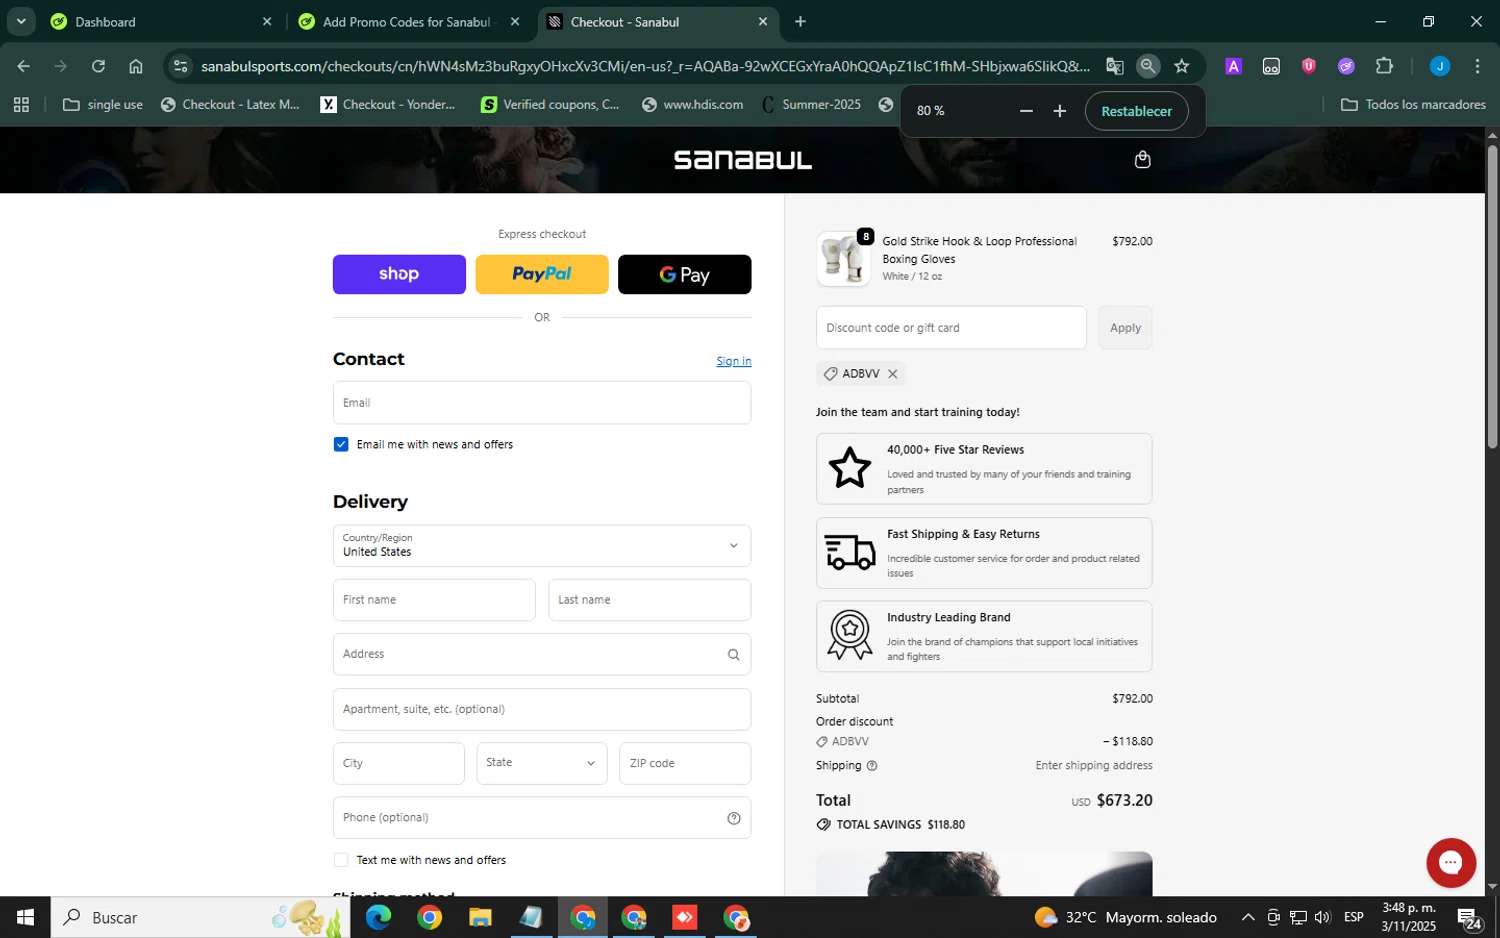Go back to the previous page

24,66
